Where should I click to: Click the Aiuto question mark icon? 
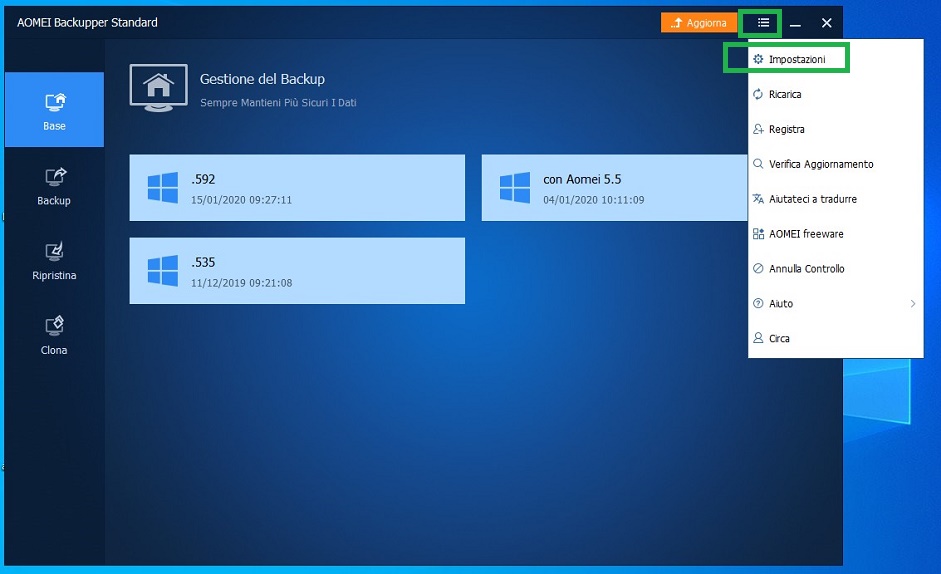pyautogui.click(x=758, y=303)
